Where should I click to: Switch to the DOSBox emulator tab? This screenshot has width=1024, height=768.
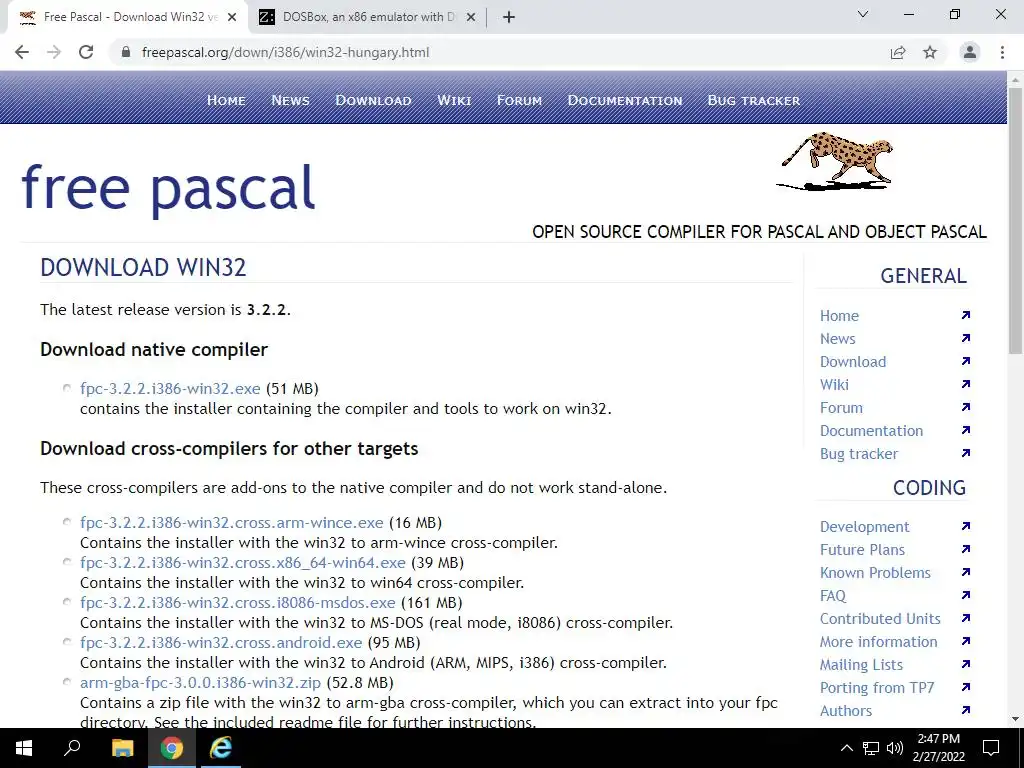pyautogui.click(x=368, y=18)
